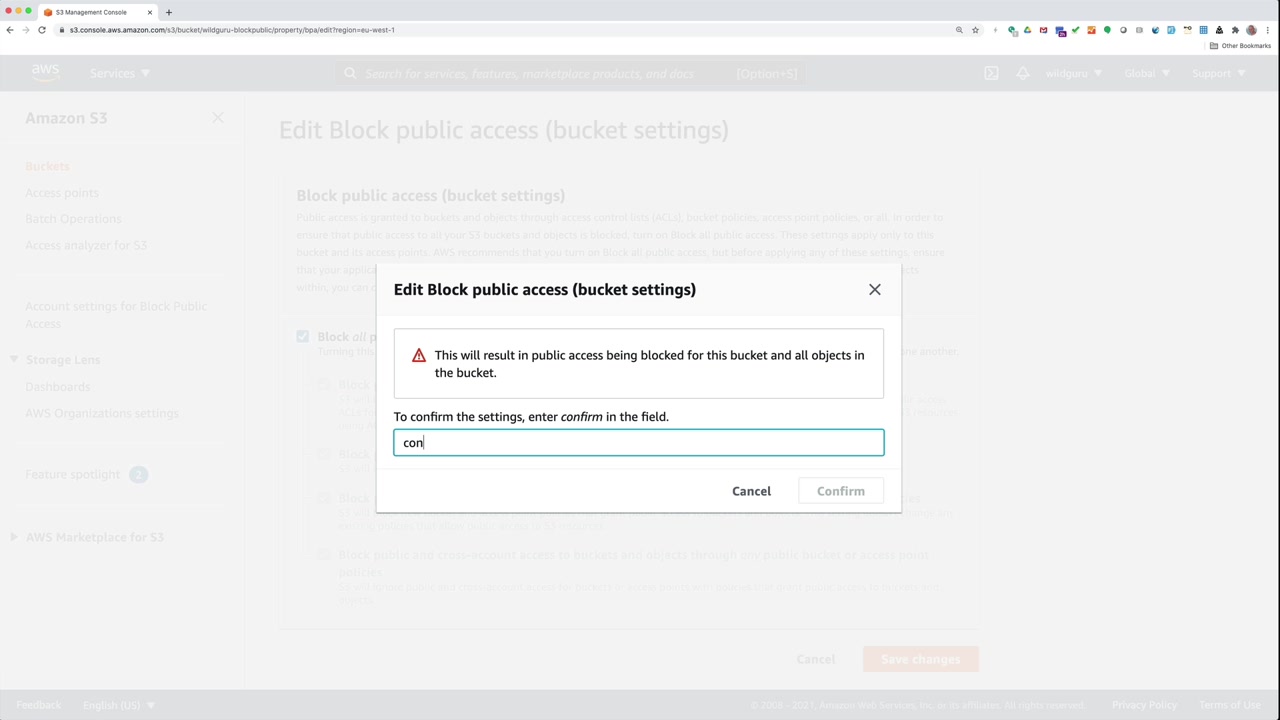
Task: Open the Google Drive extension icon
Action: [1027, 30]
